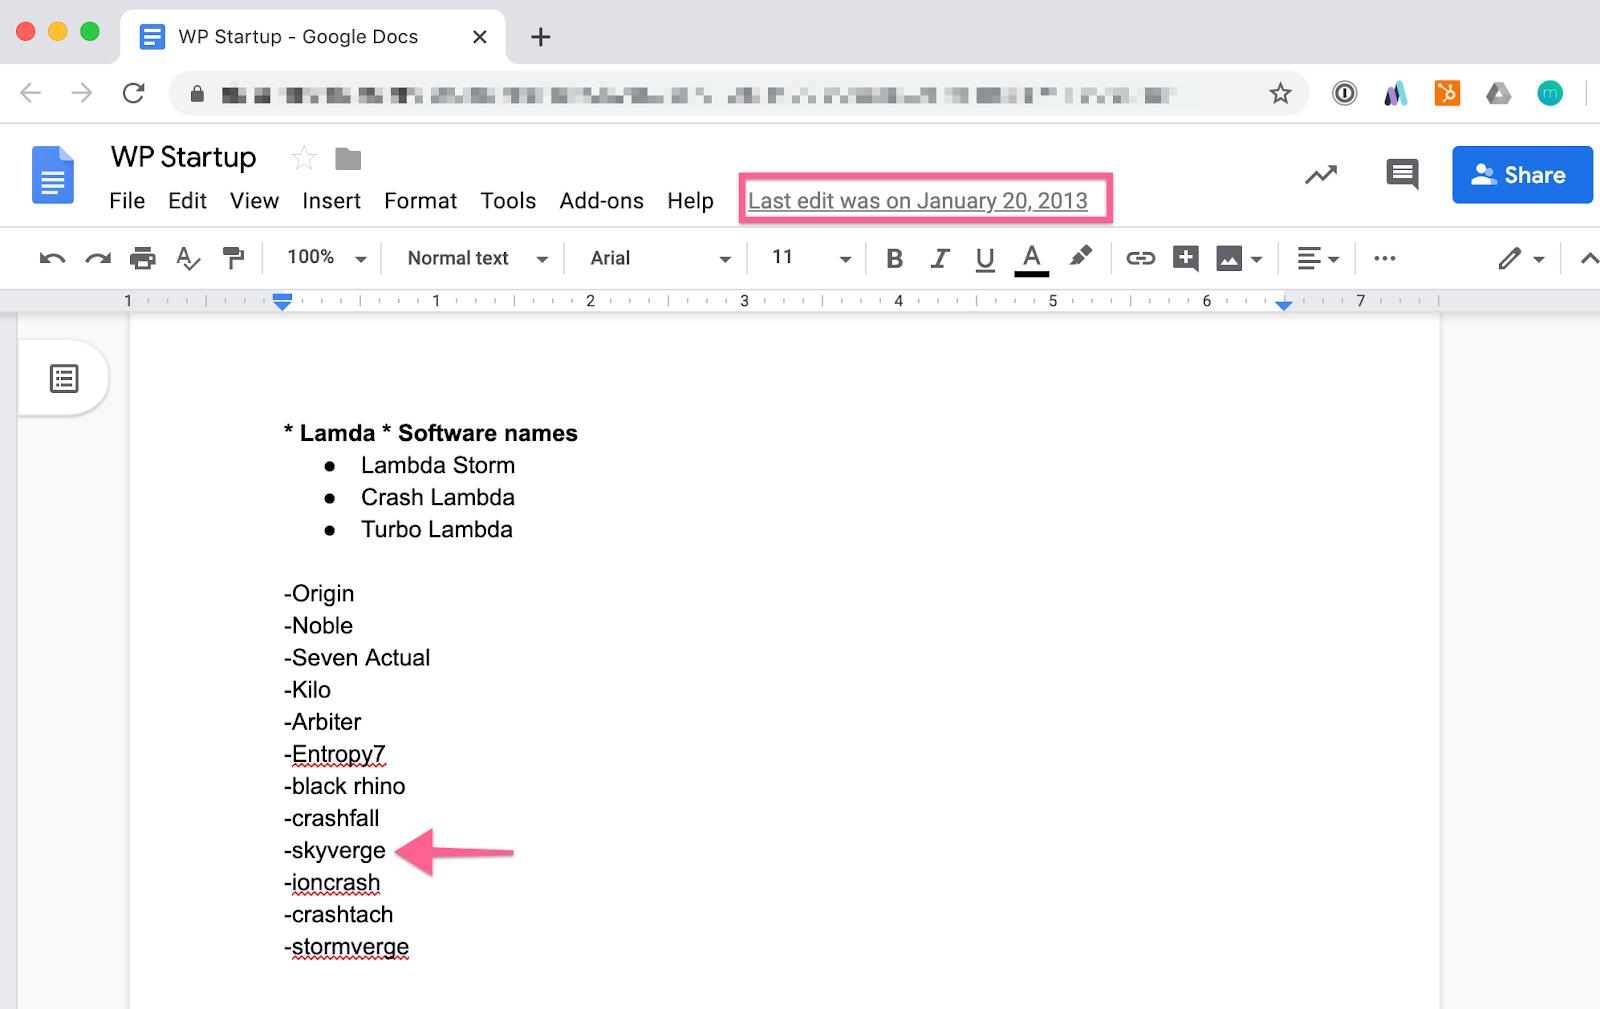Open the Arial font dropdown
1600x1009 pixels.
point(660,258)
